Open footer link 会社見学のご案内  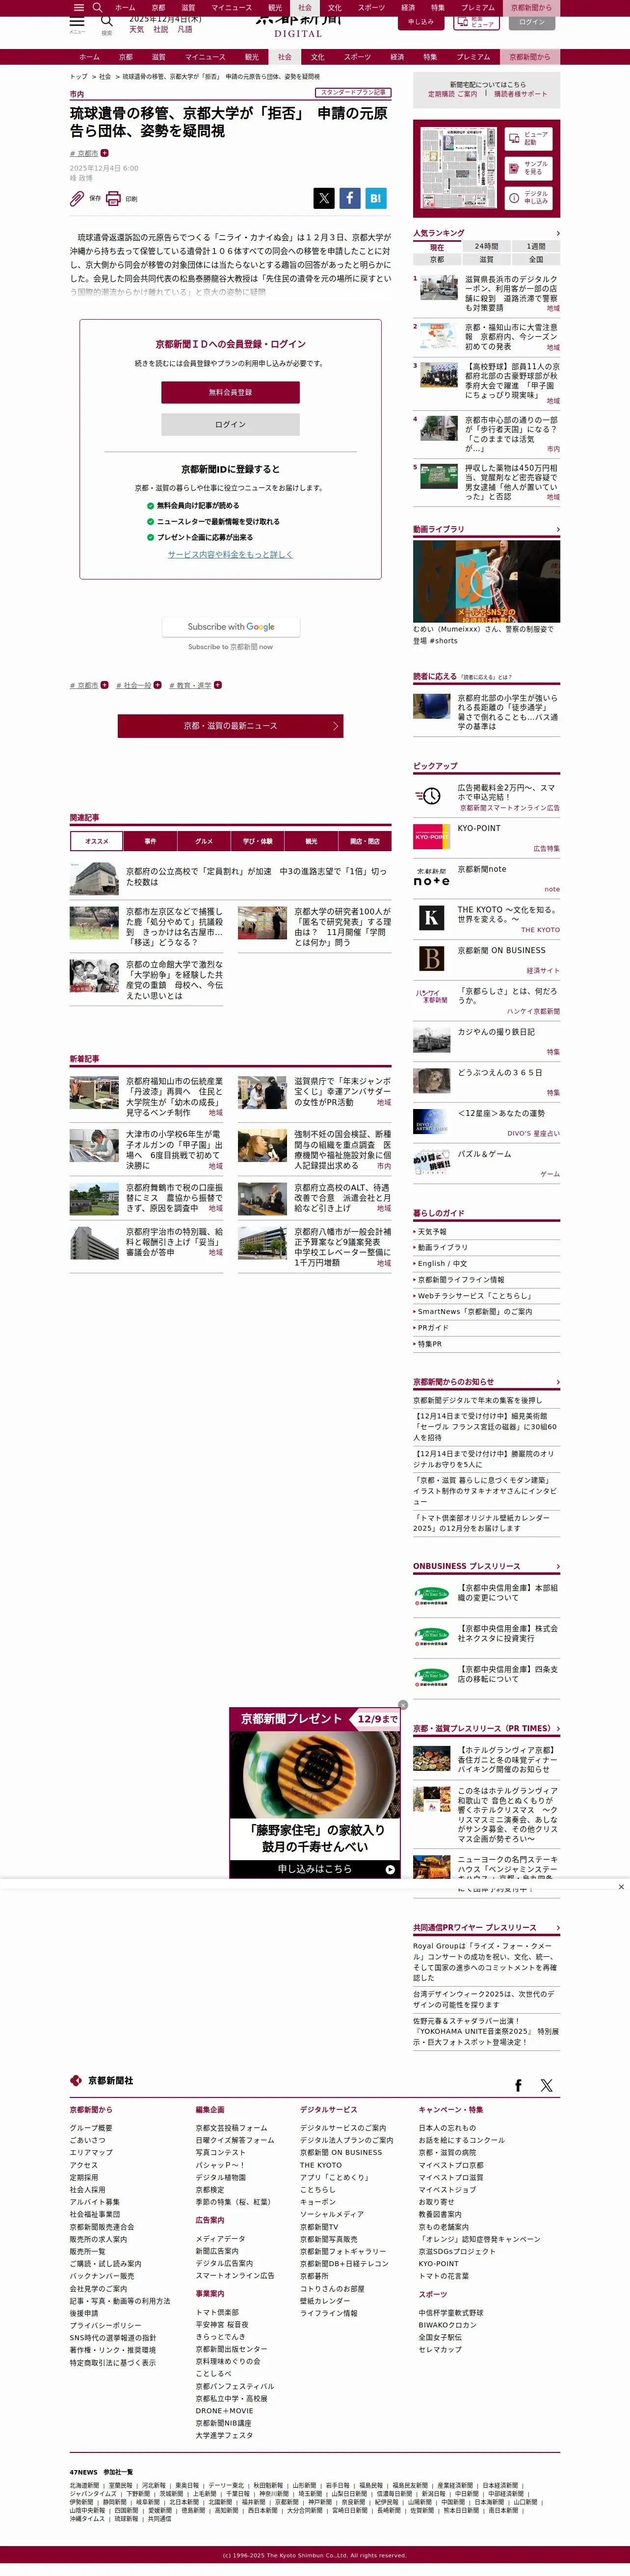(x=98, y=2288)
